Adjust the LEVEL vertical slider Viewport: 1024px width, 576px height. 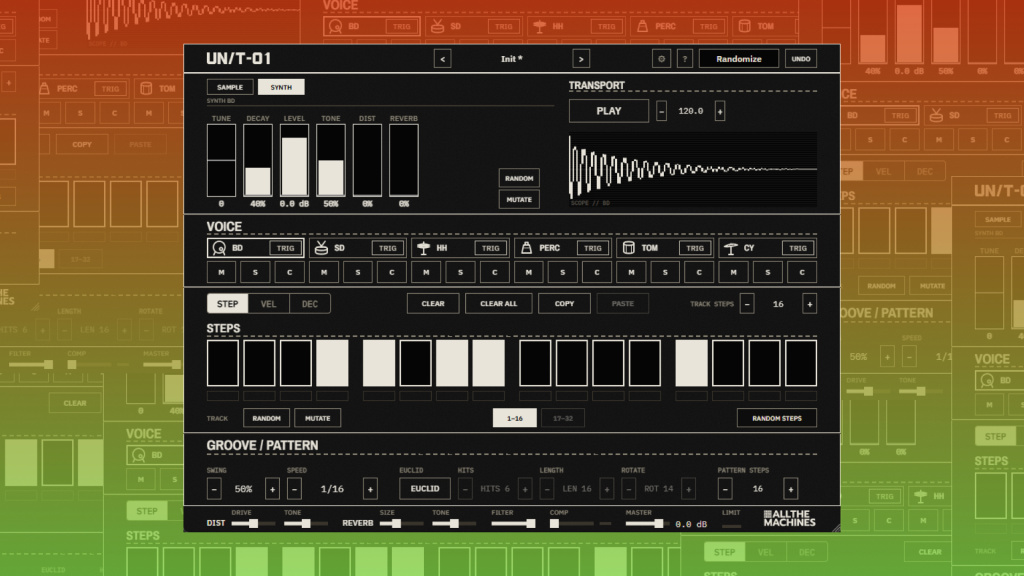(294, 160)
